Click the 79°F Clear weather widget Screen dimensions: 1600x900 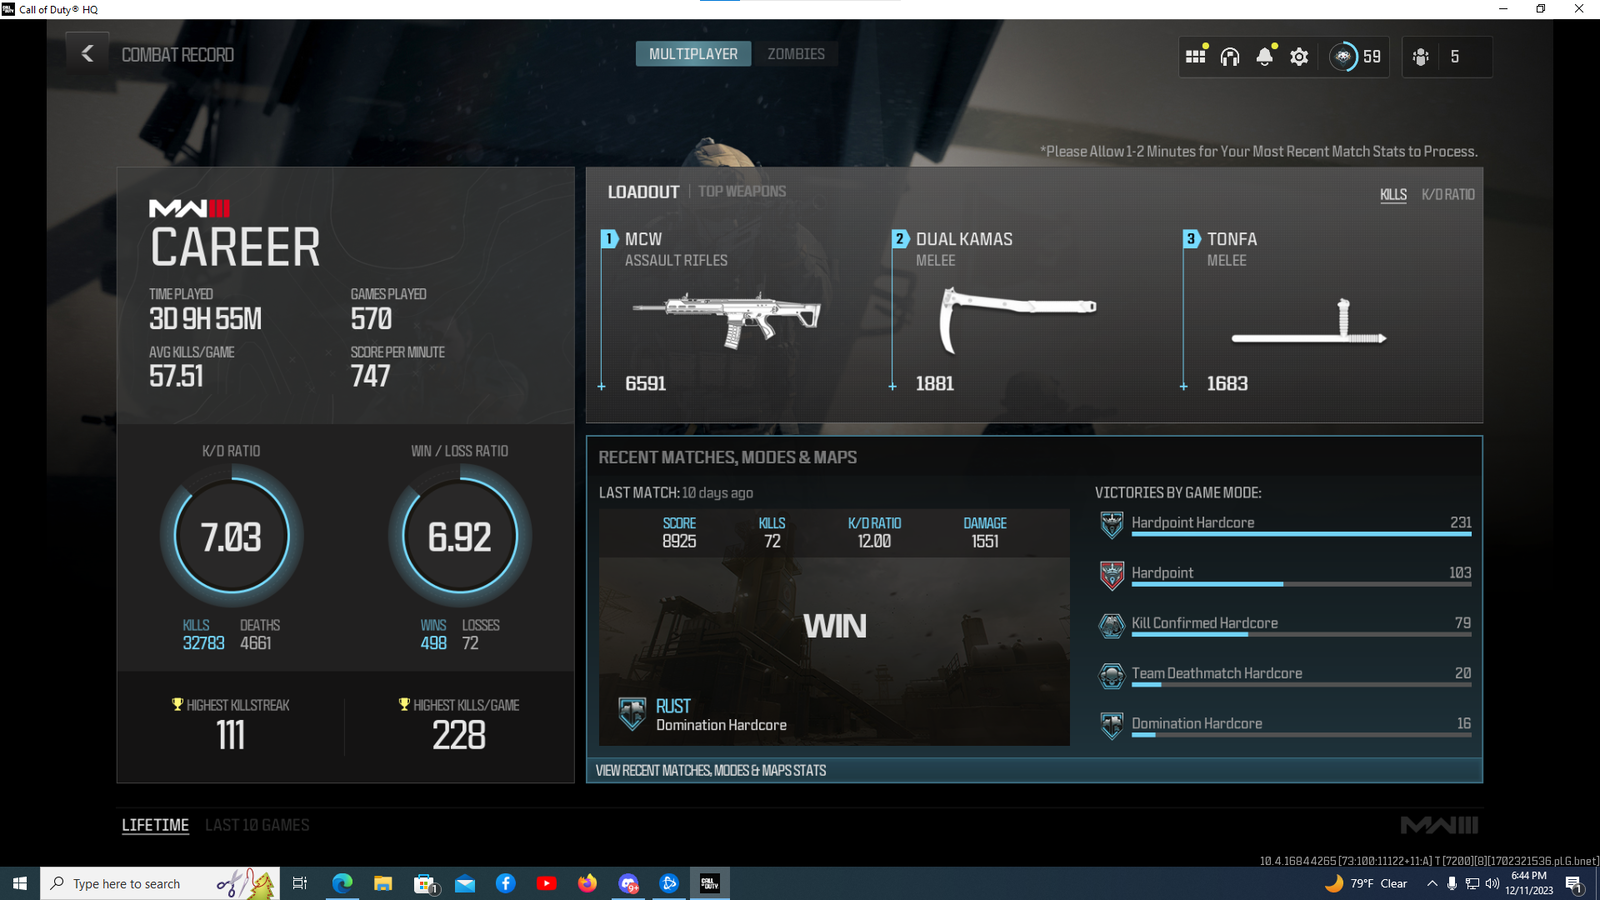tap(1365, 883)
